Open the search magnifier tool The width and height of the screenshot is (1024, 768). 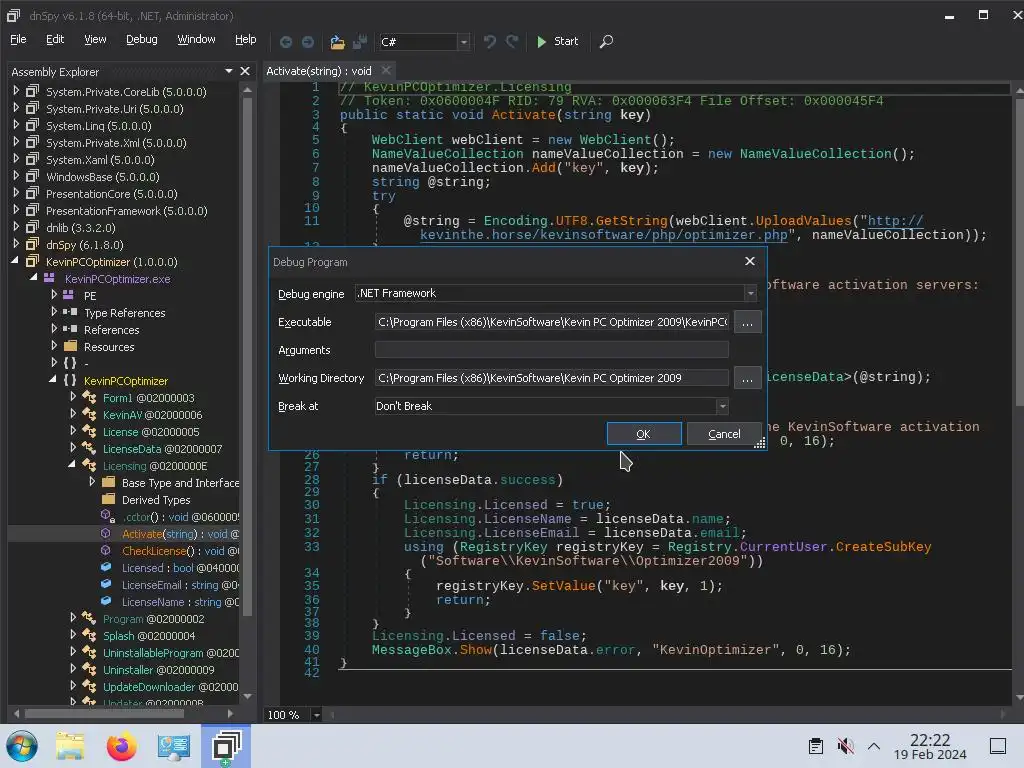point(606,42)
